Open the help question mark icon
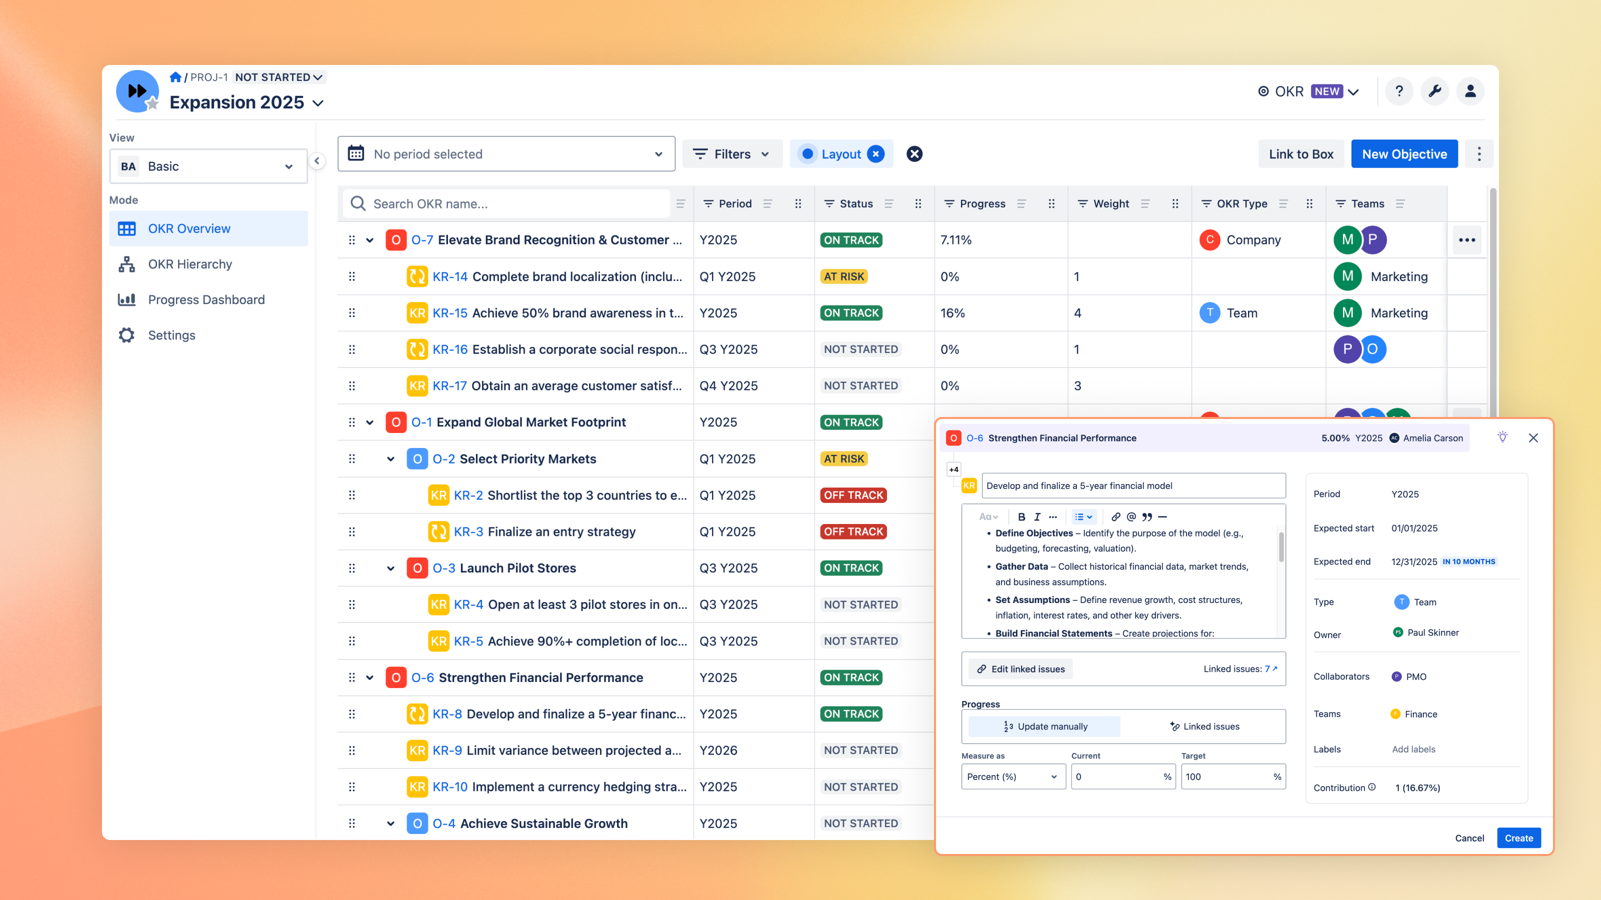 [1399, 91]
